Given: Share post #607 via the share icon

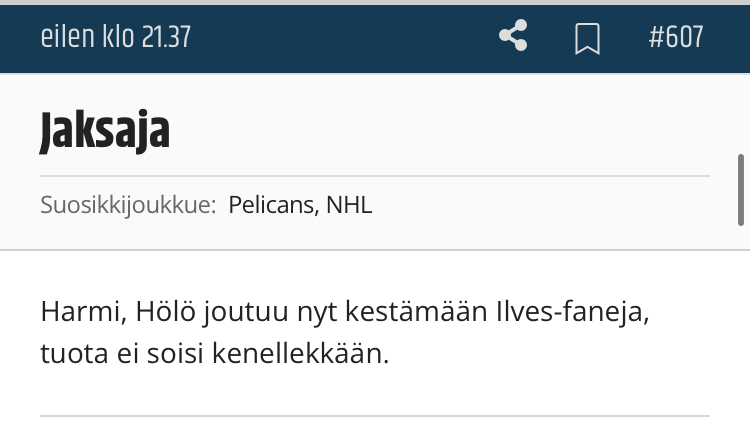Looking at the screenshot, I should coord(513,35).
